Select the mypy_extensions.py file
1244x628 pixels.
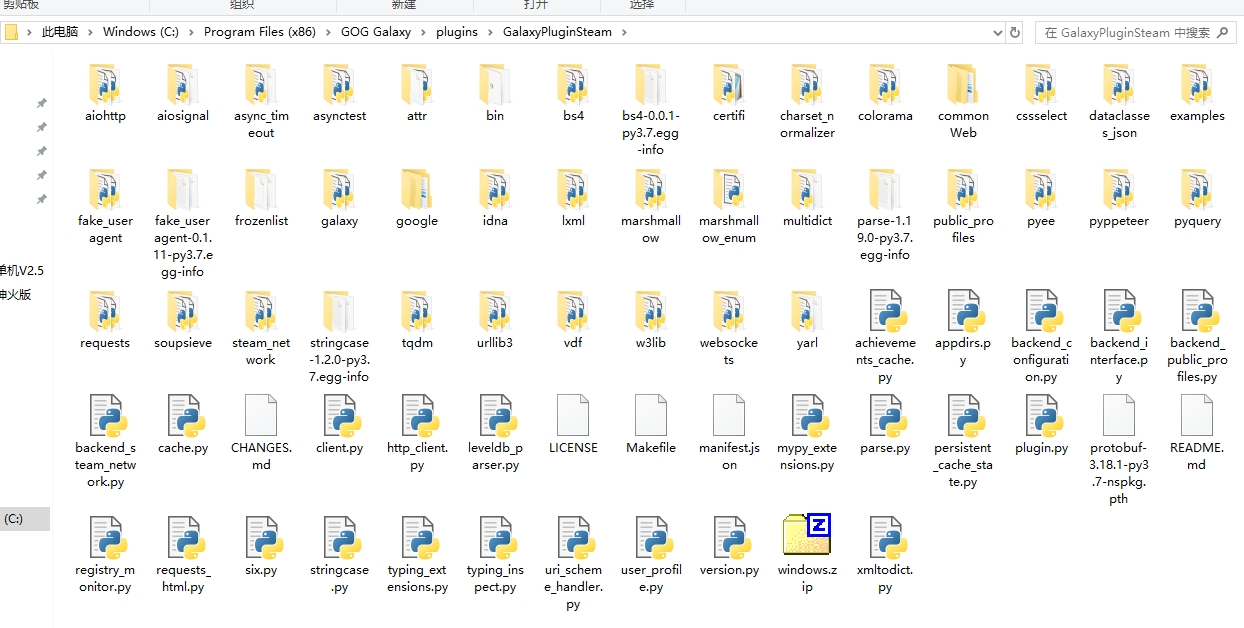click(x=807, y=434)
